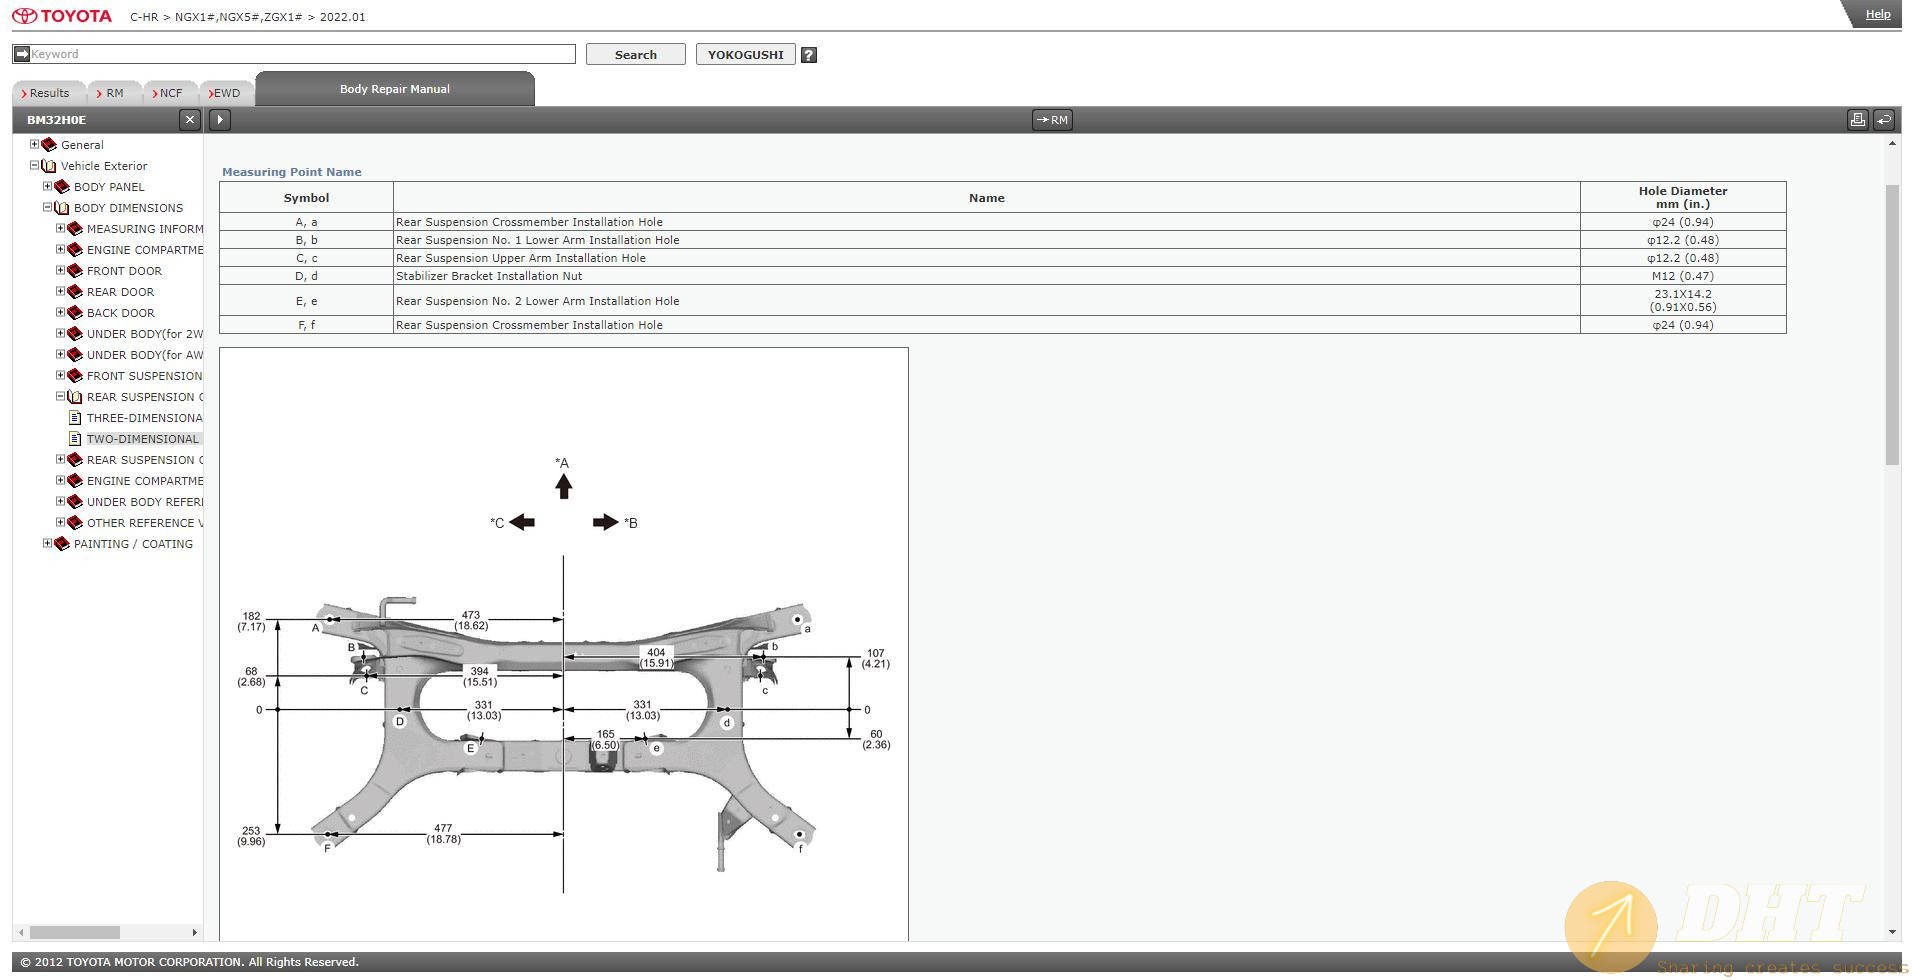Click the YOKOGUSHI button
The height and width of the screenshot is (980, 1912).
[745, 55]
